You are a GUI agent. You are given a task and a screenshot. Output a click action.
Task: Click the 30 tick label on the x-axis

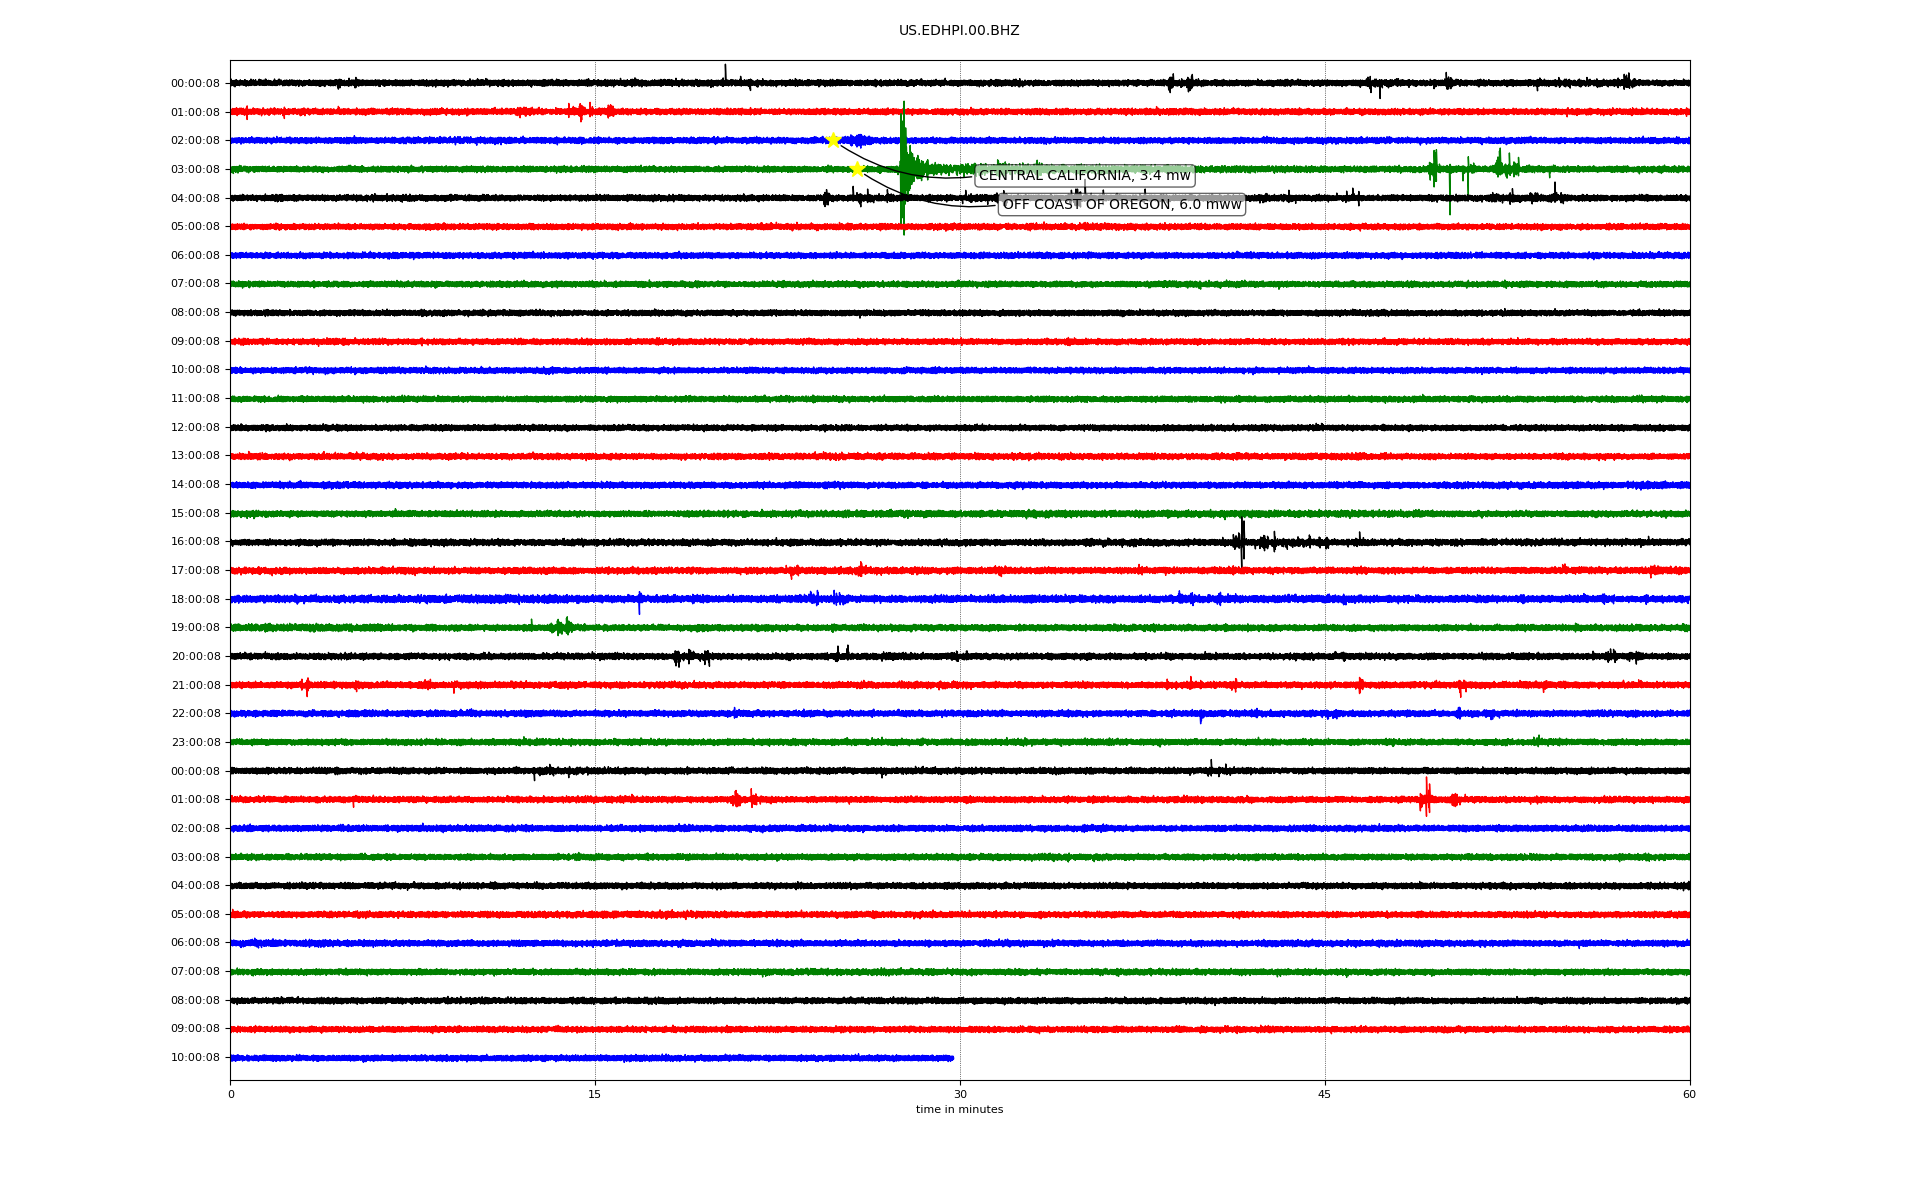(960, 1094)
